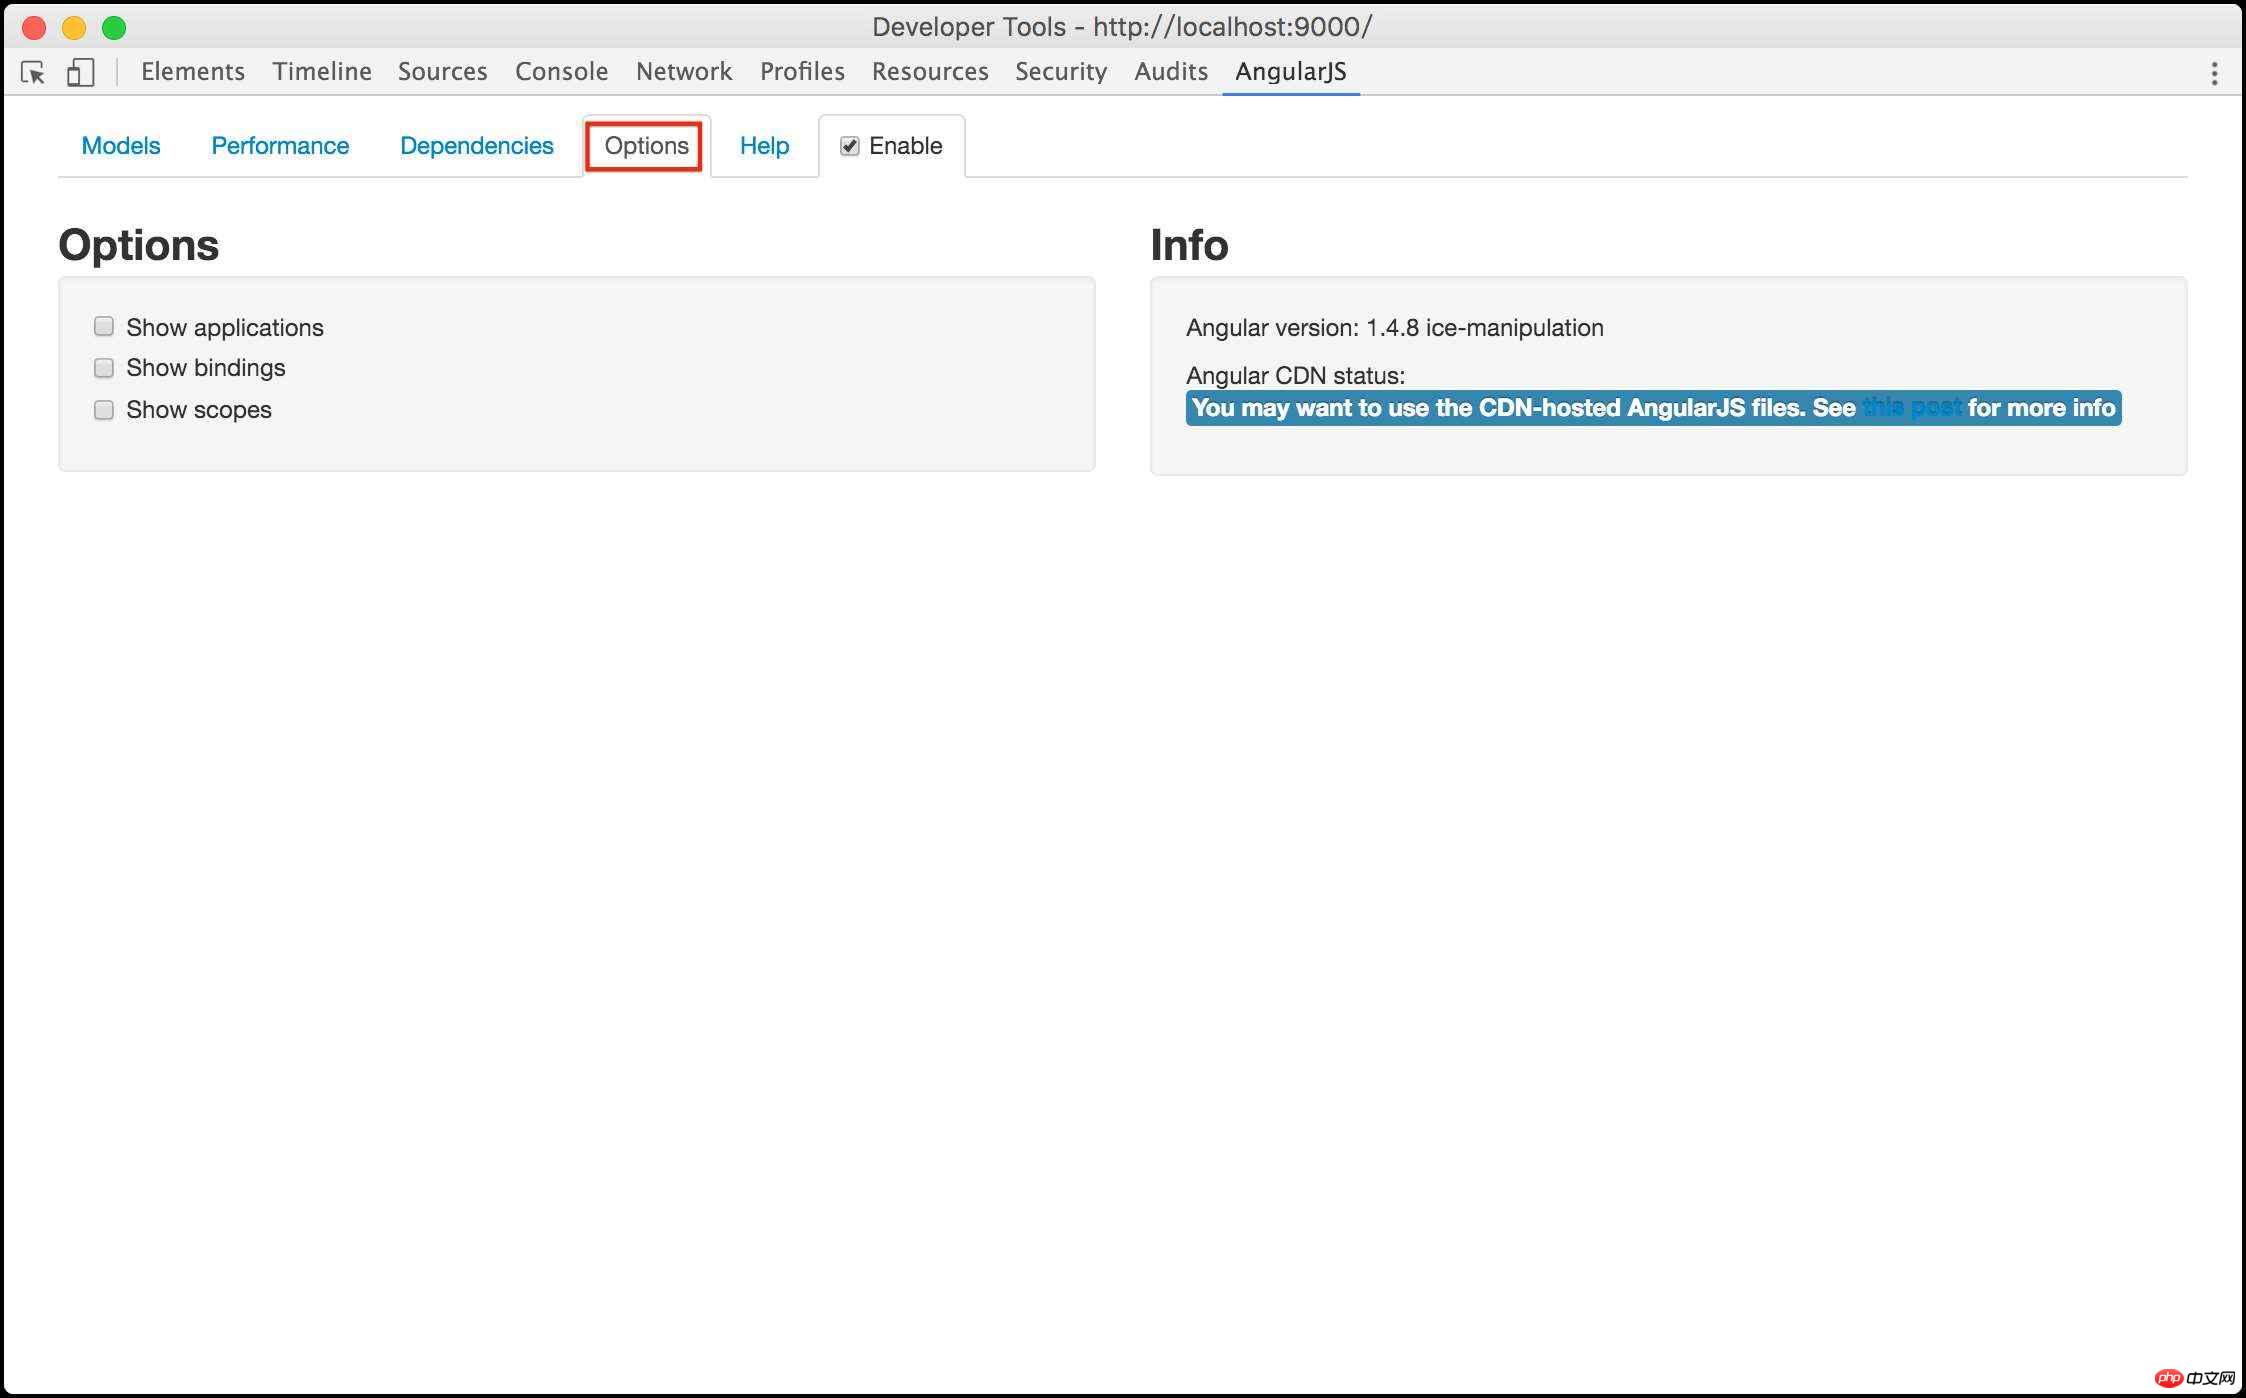Click the Enable label text

pos(906,146)
